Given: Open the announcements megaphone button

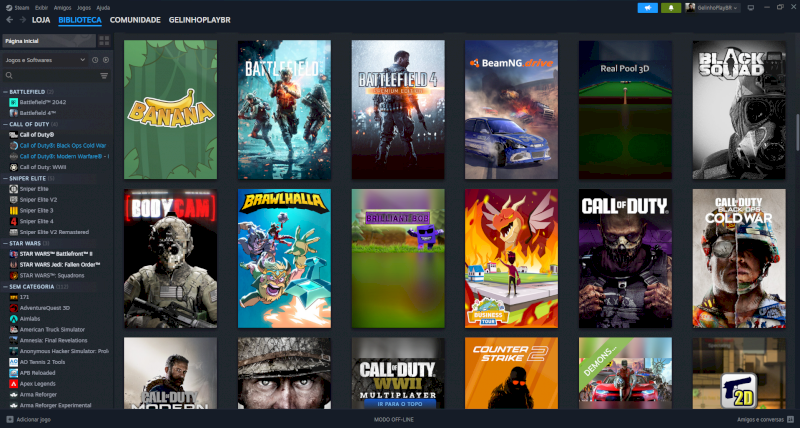Looking at the screenshot, I should pos(647,8).
